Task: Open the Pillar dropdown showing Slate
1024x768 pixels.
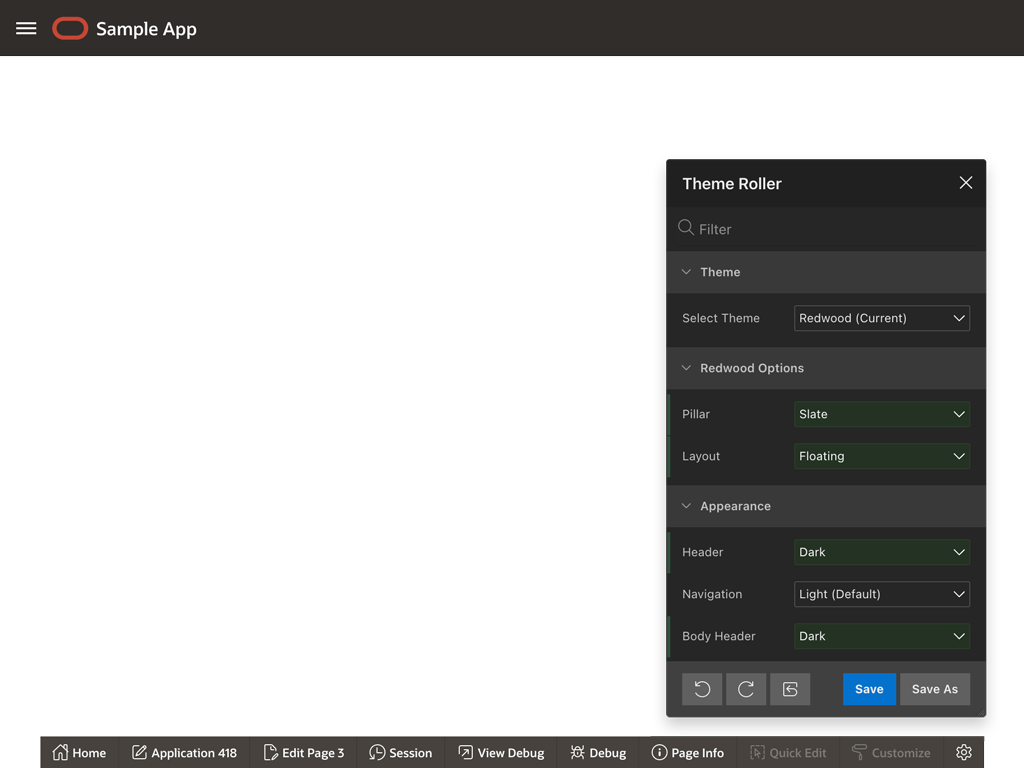Action: point(881,414)
